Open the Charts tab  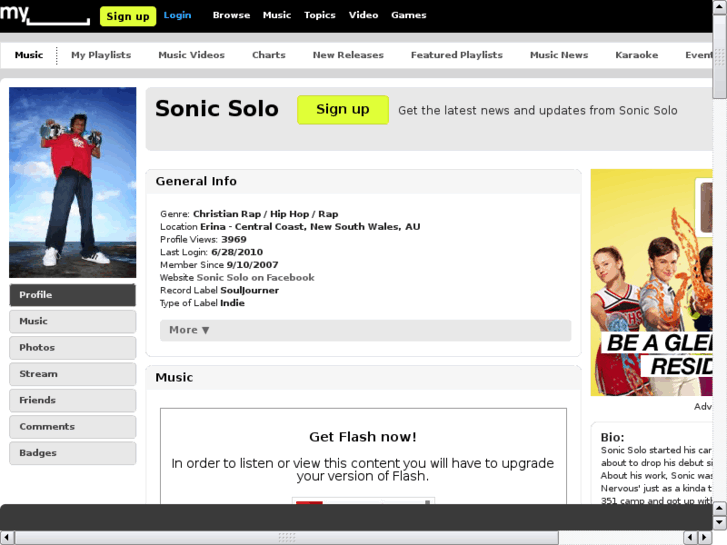(268, 55)
